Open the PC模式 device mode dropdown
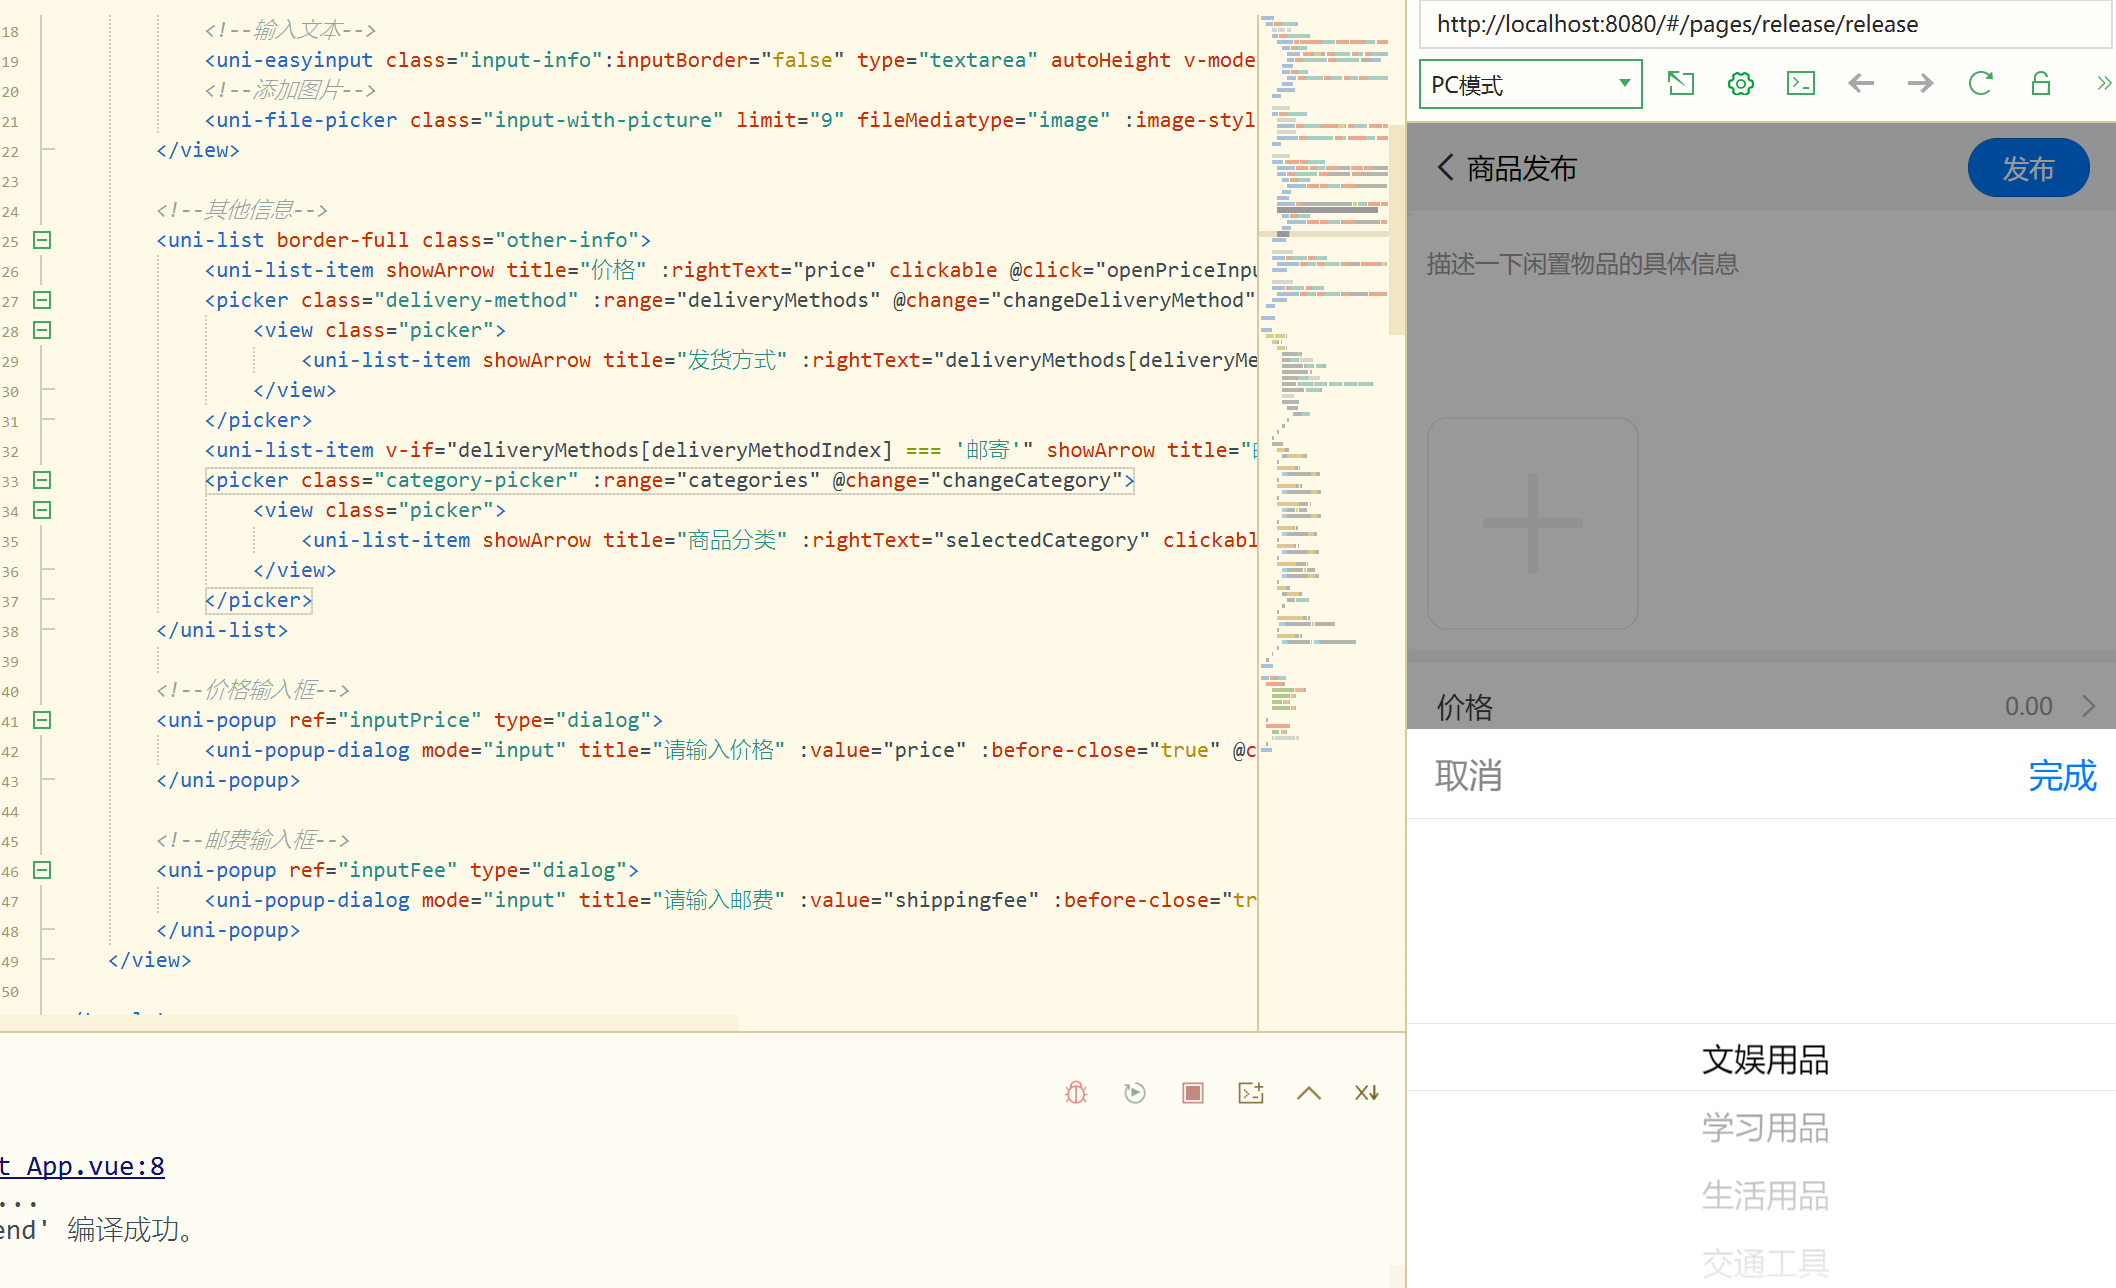This screenshot has height=1288, width=2116. point(1531,84)
